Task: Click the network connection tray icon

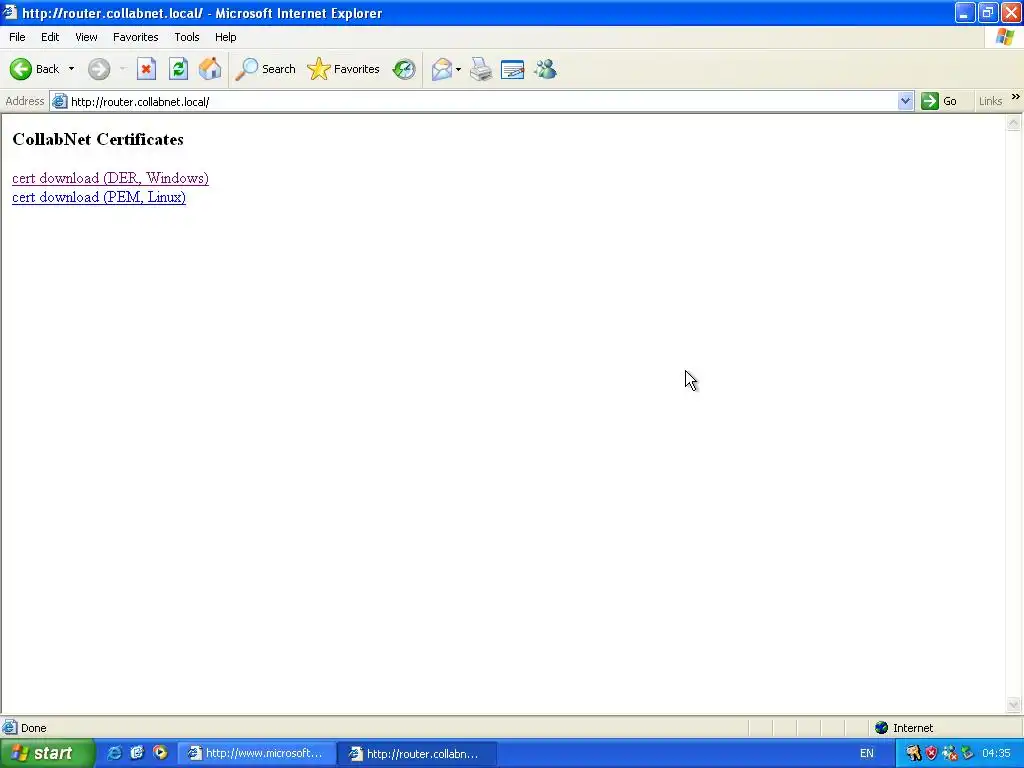Action: click(949, 754)
